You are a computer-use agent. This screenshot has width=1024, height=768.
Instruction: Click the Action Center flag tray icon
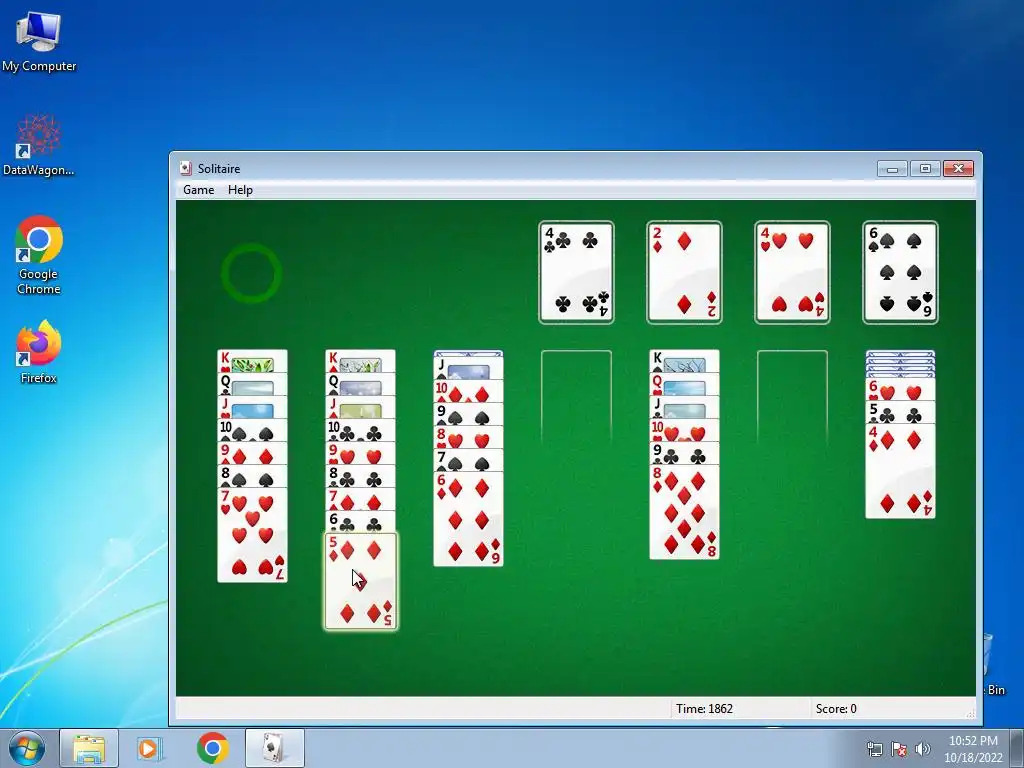point(899,749)
